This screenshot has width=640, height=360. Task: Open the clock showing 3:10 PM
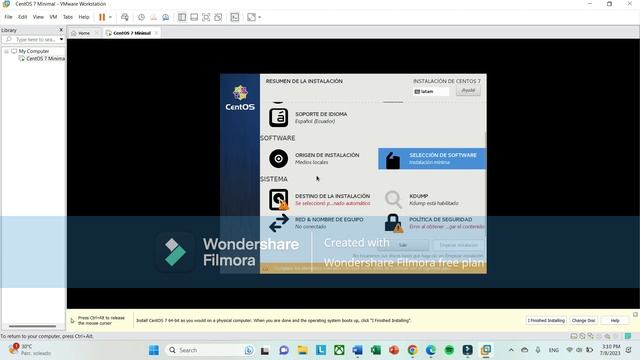click(610, 350)
